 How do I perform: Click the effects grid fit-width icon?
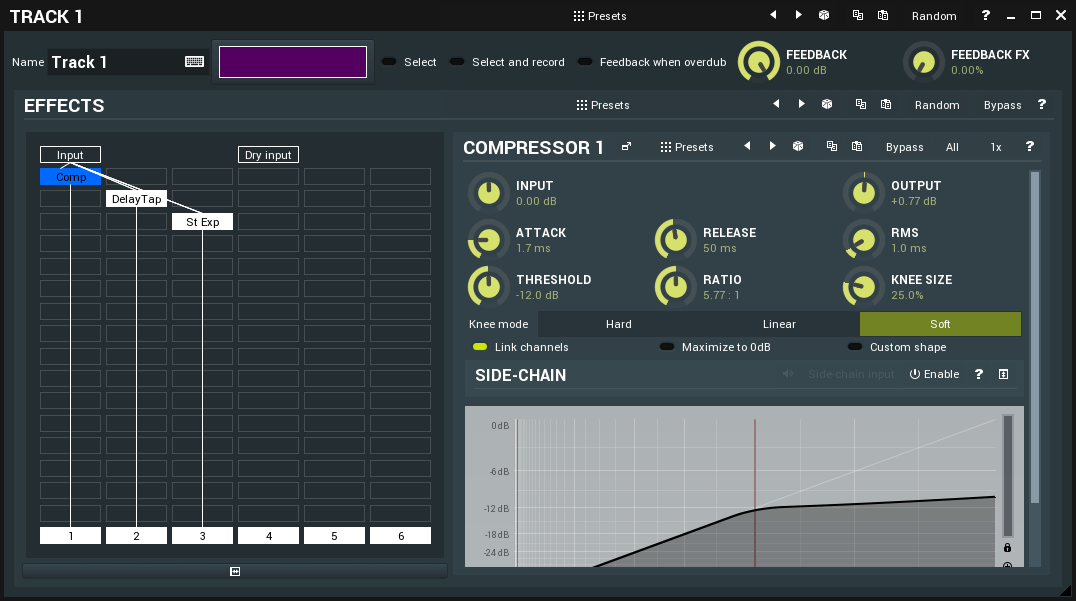(x=235, y=571)
